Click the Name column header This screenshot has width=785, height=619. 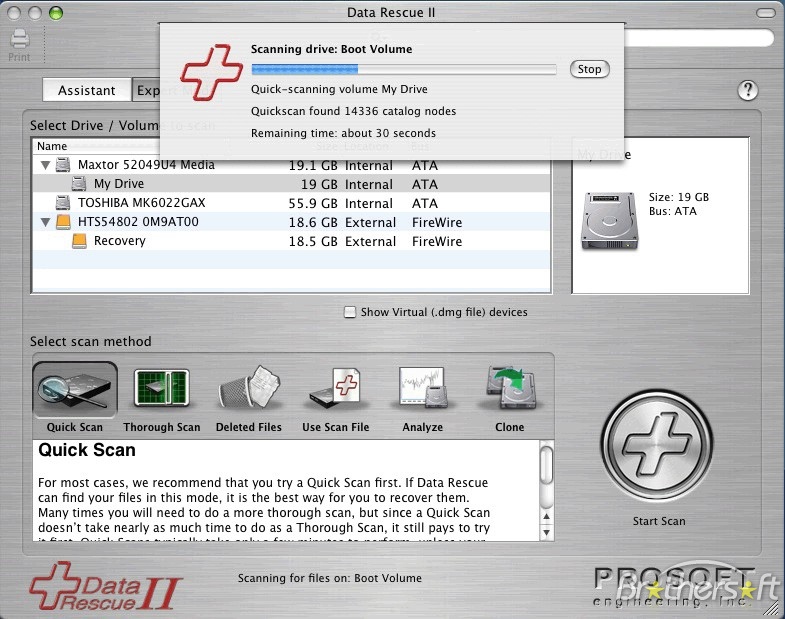coord(52,146)
